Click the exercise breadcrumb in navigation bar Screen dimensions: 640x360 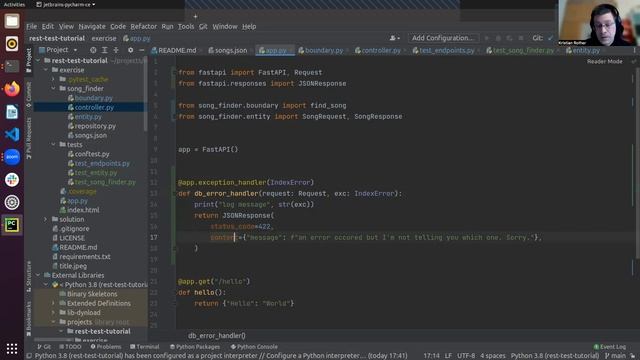[x=104, y=38]
